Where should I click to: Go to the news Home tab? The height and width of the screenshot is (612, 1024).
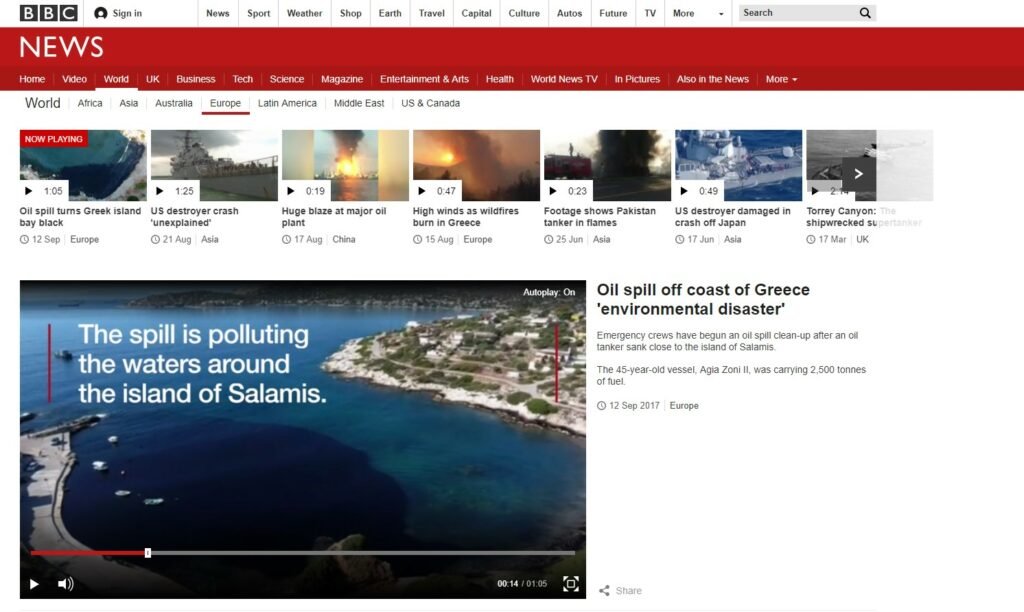pos(32,79)
